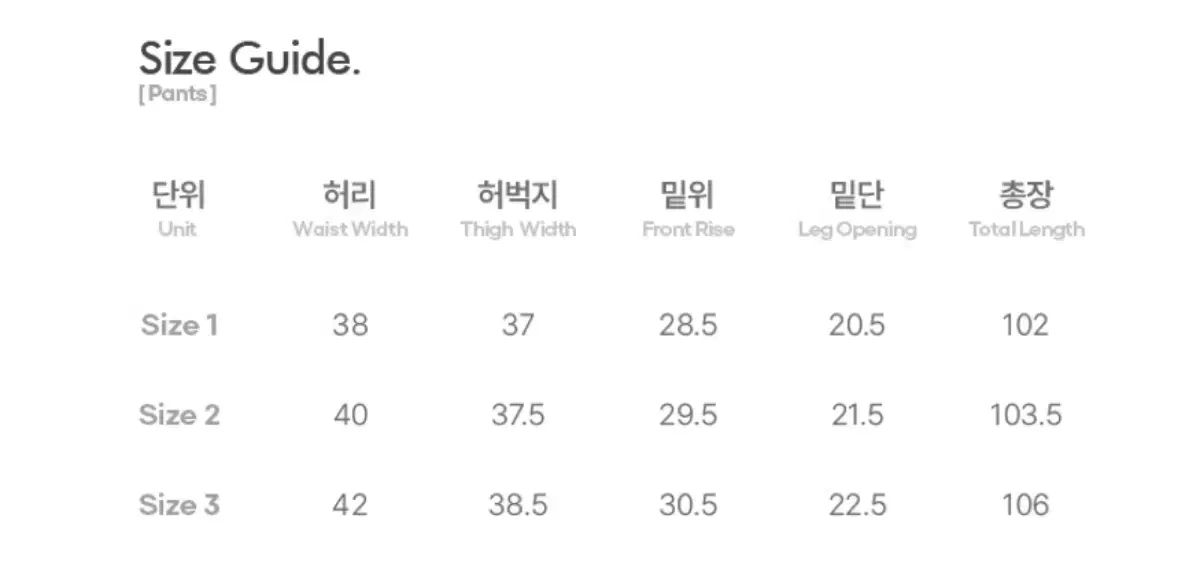This screenshot has width=1200, height=566.
Task: Click the Size 1 row label
Action: click(x=179, y=325)
